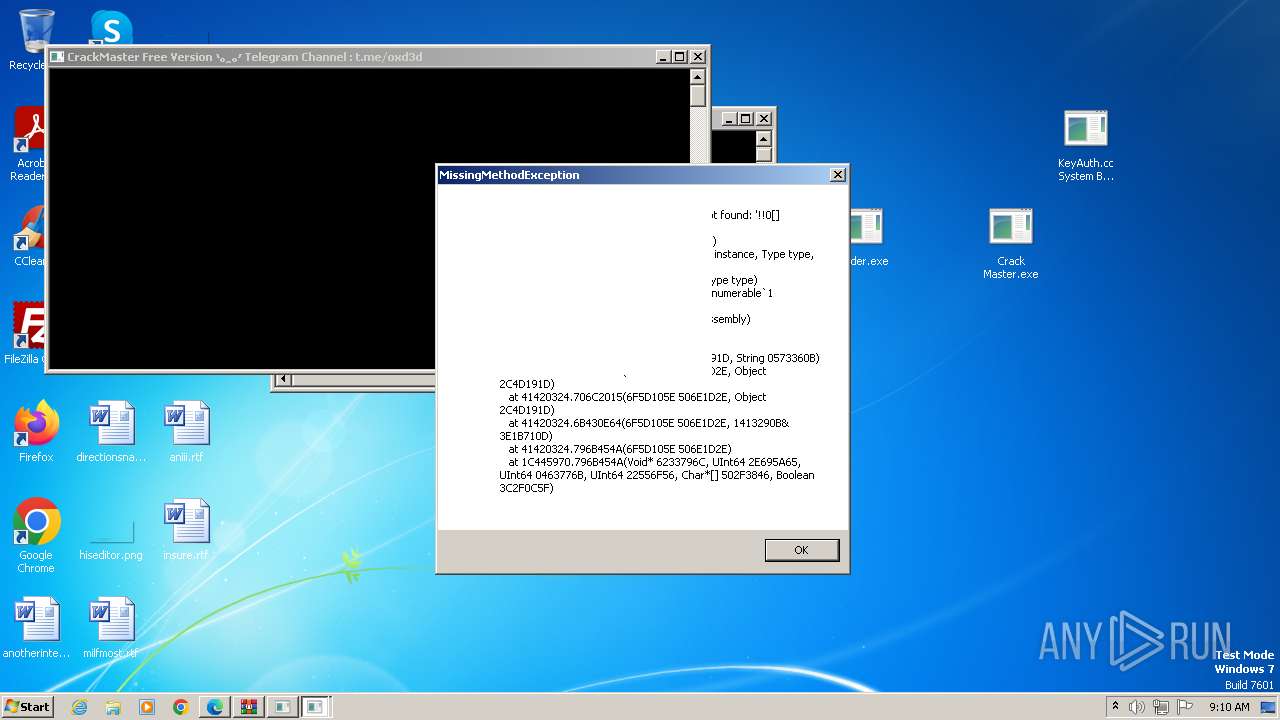Minimize the CrackMaster Free Version console window

pos(663,57)
